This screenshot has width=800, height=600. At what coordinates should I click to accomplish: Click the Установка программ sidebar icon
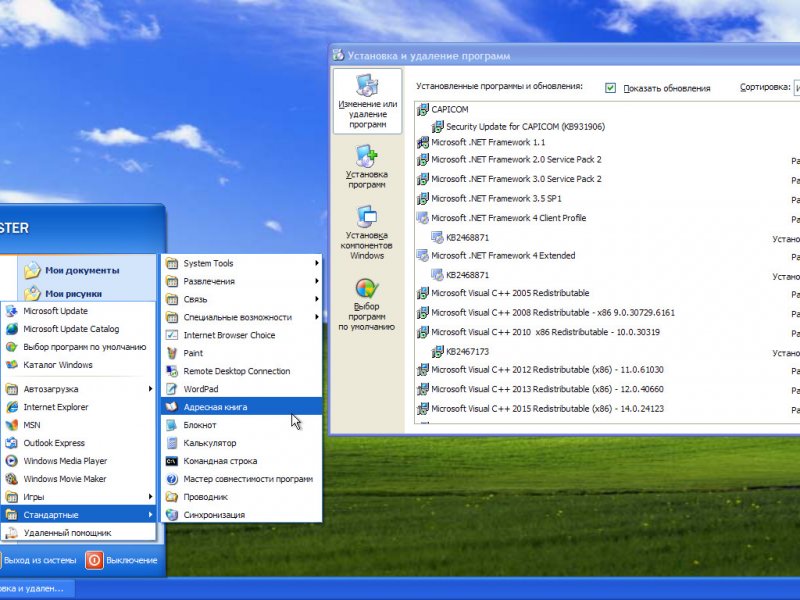pyautogui.click(x=367, y=156)
